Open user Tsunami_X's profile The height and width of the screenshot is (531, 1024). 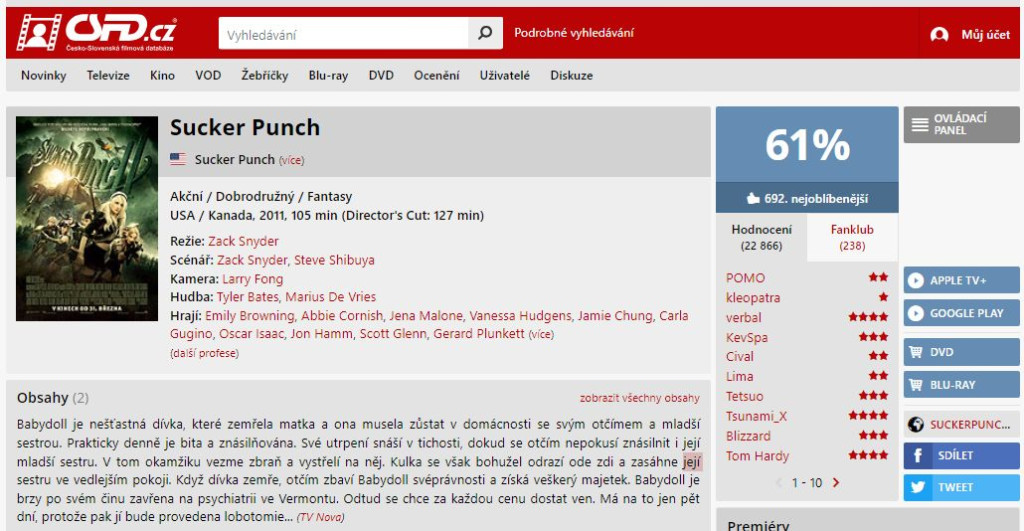(x=756, y=416)
